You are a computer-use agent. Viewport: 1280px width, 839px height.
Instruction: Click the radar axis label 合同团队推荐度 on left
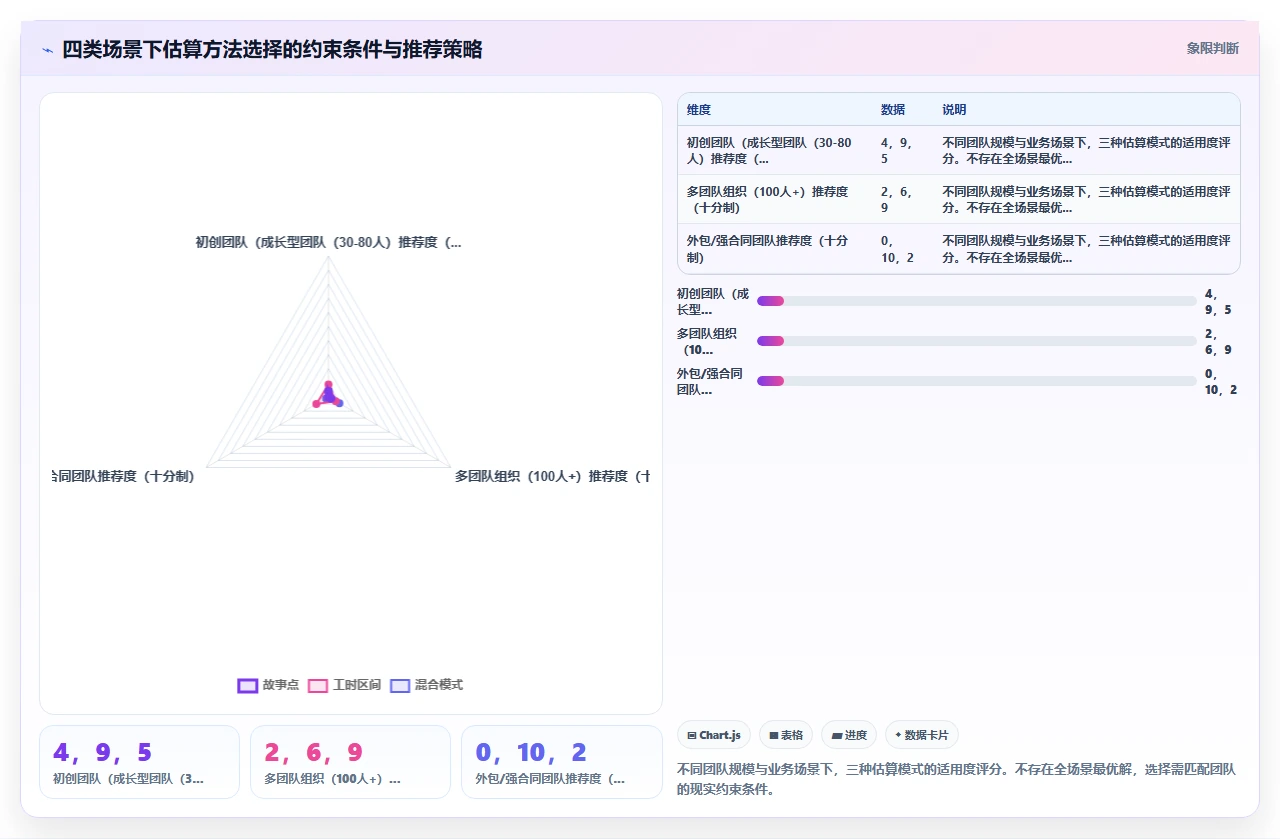[x=123, y=476]
